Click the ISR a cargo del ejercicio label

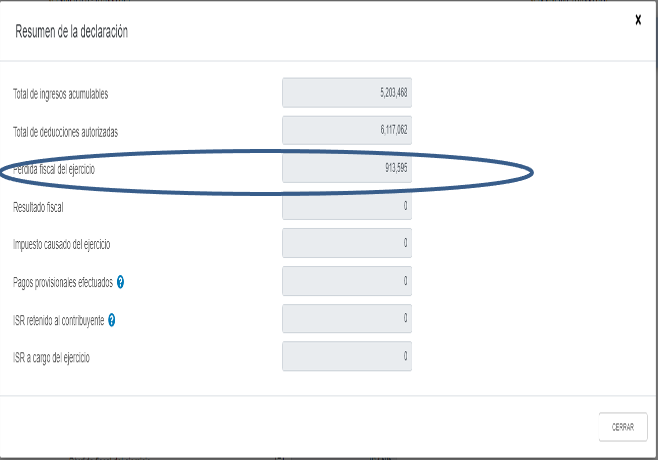coord(51,358)
